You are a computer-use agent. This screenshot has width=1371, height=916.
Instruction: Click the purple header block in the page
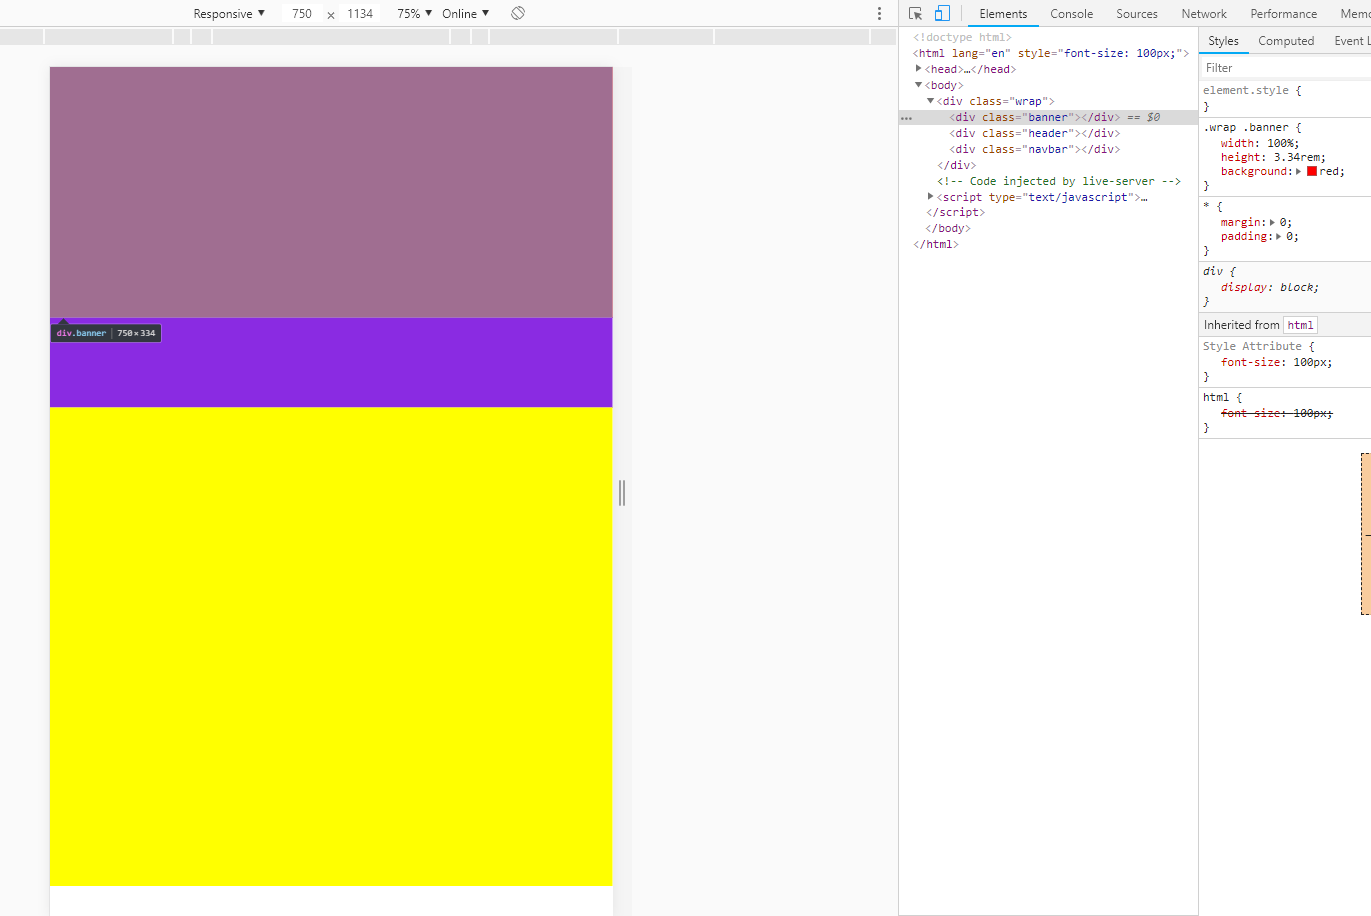tap(331, 362)
